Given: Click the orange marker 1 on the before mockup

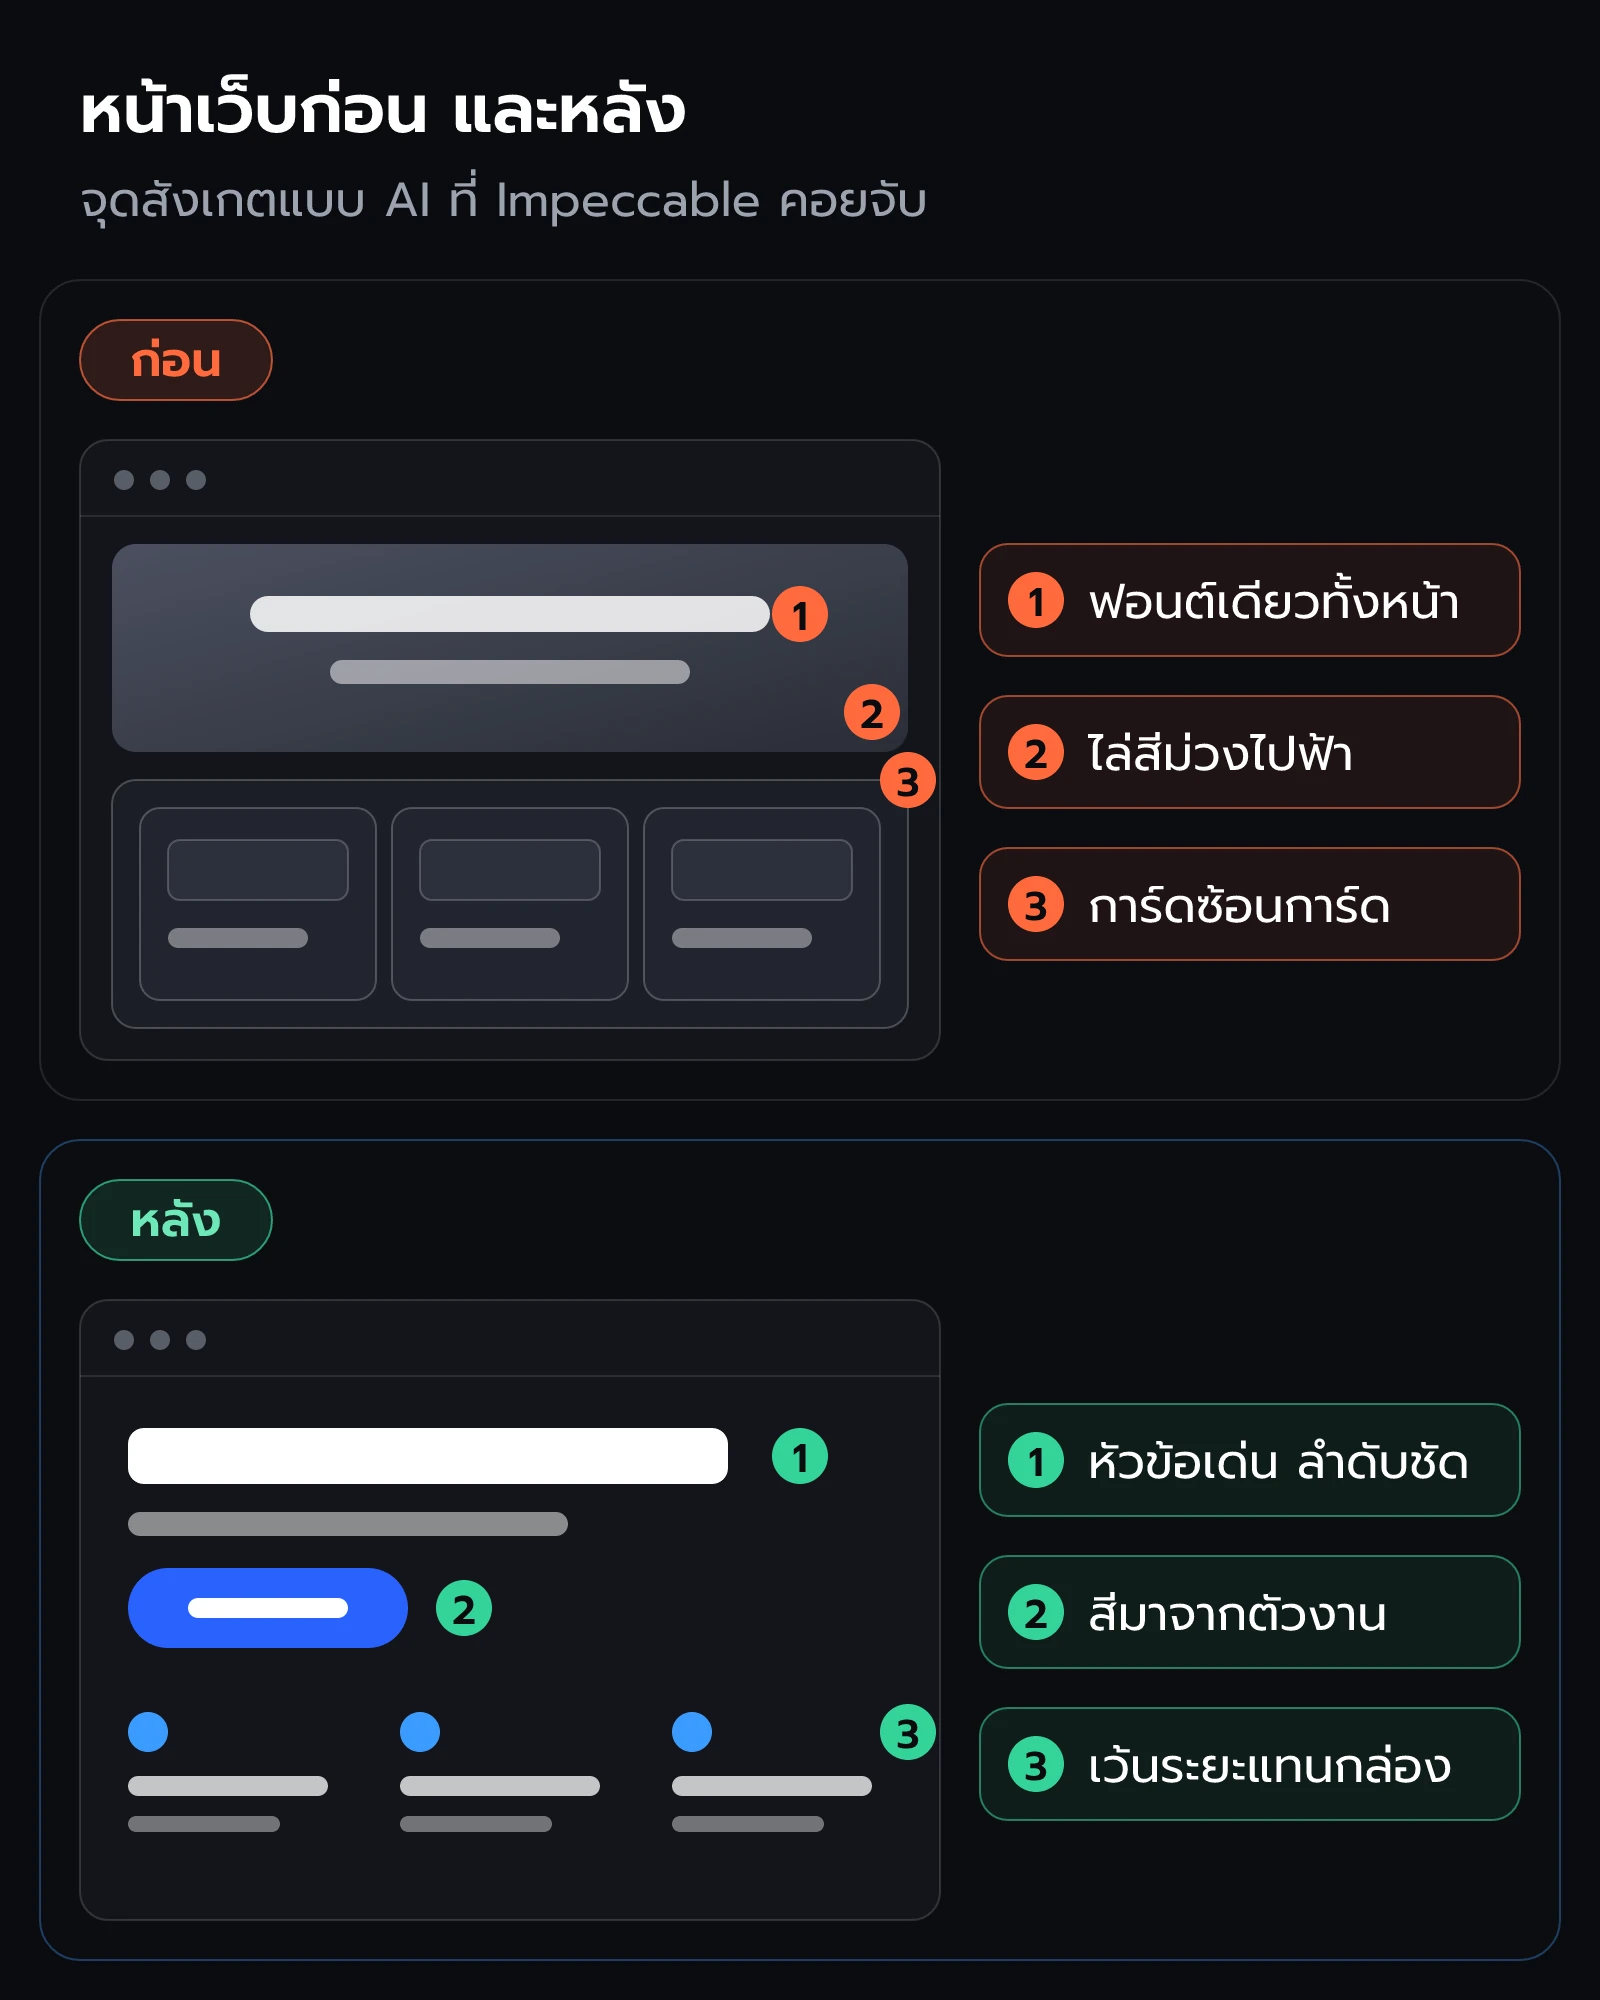Looking at the screenshot, I should 800,614.
